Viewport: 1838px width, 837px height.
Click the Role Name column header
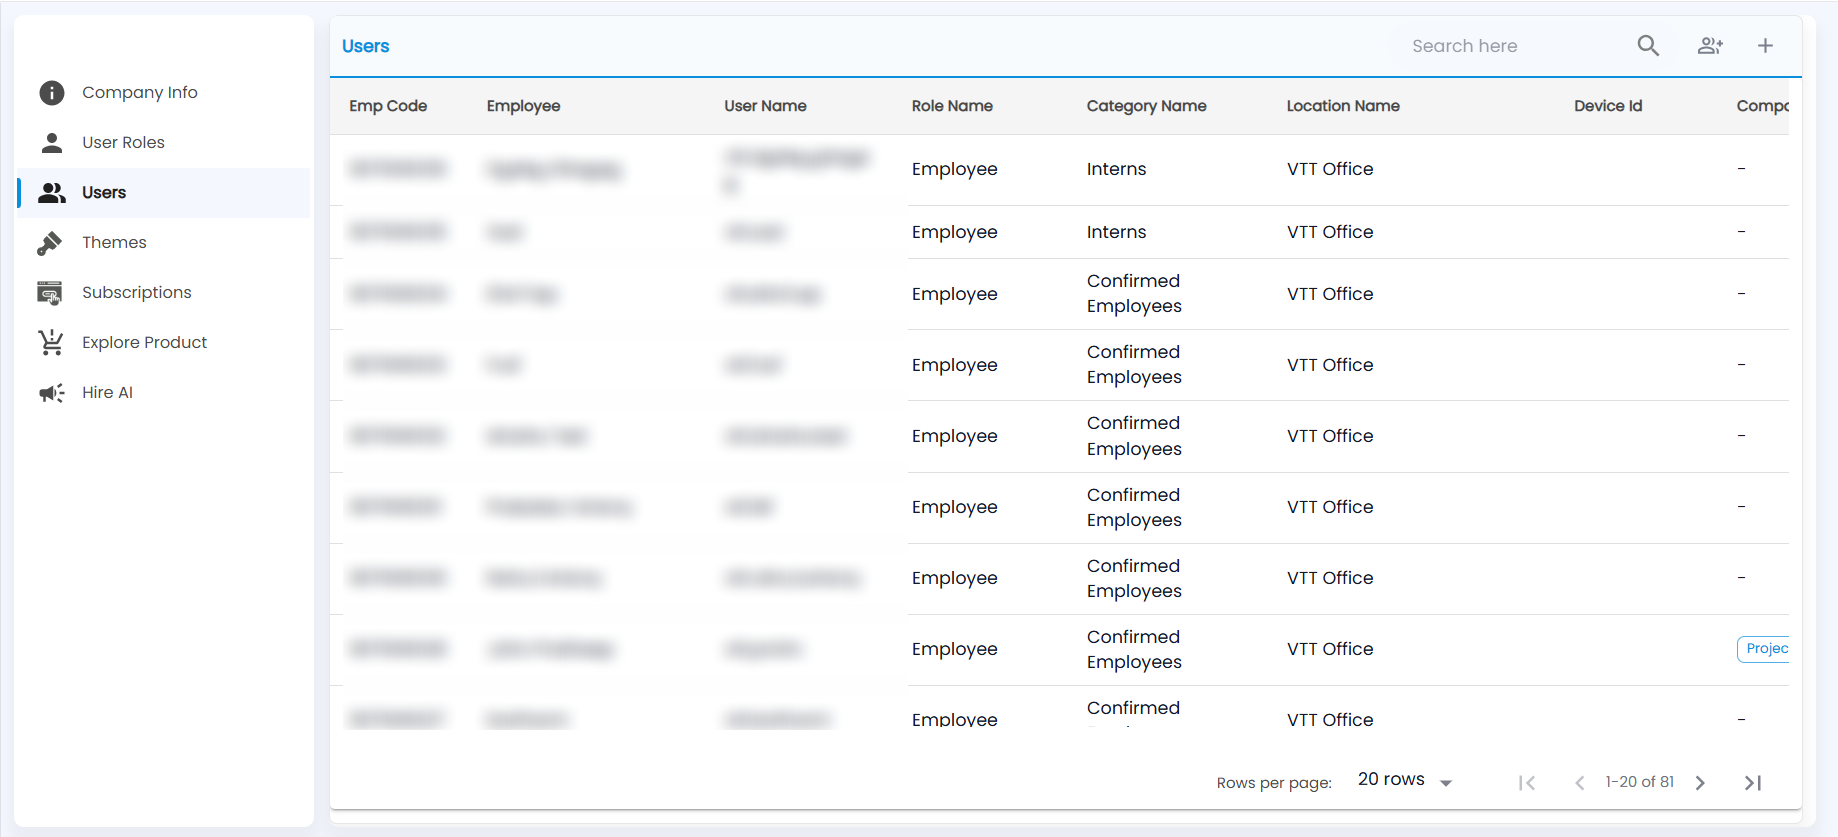click(952, 106)
